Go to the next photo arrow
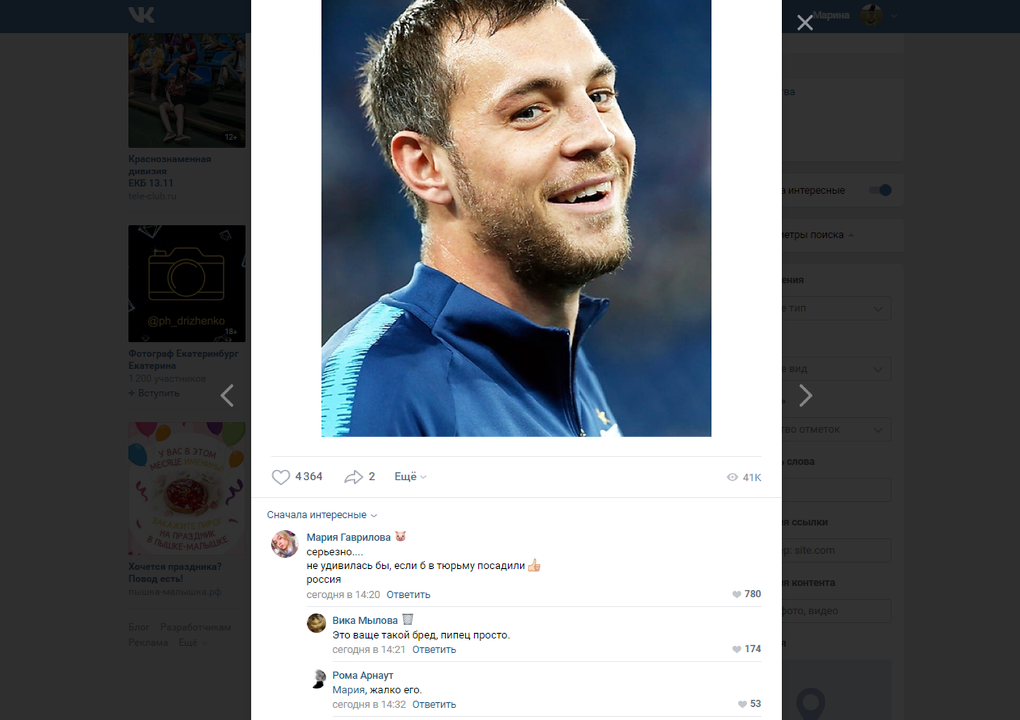1020x720 pixels. (805, 396)
